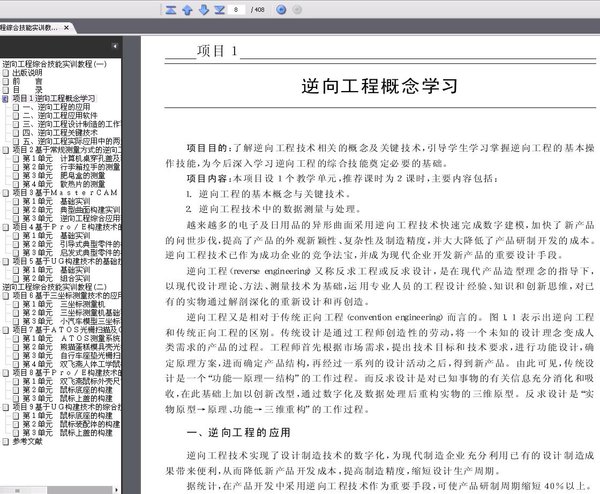Image resolution: width=600 pixels, height=494 pixels.
Task: Click section heading 一、逆向工程的应用 in page
Action: pos(238,432)
